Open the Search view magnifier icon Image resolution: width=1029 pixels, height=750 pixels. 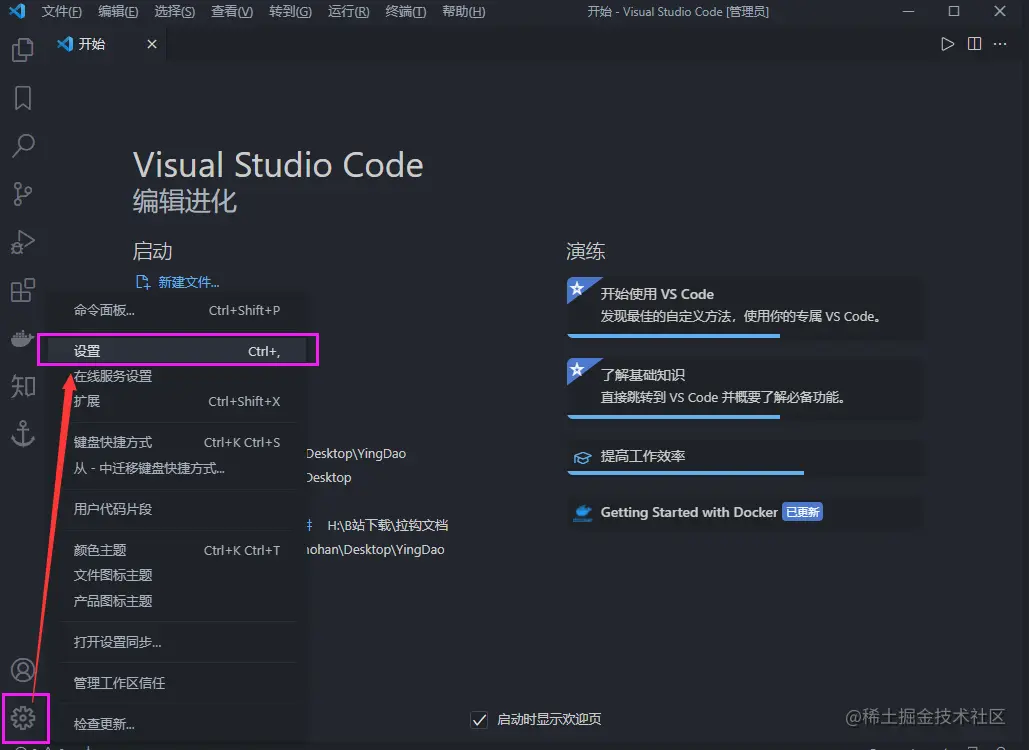coord(23,146)
